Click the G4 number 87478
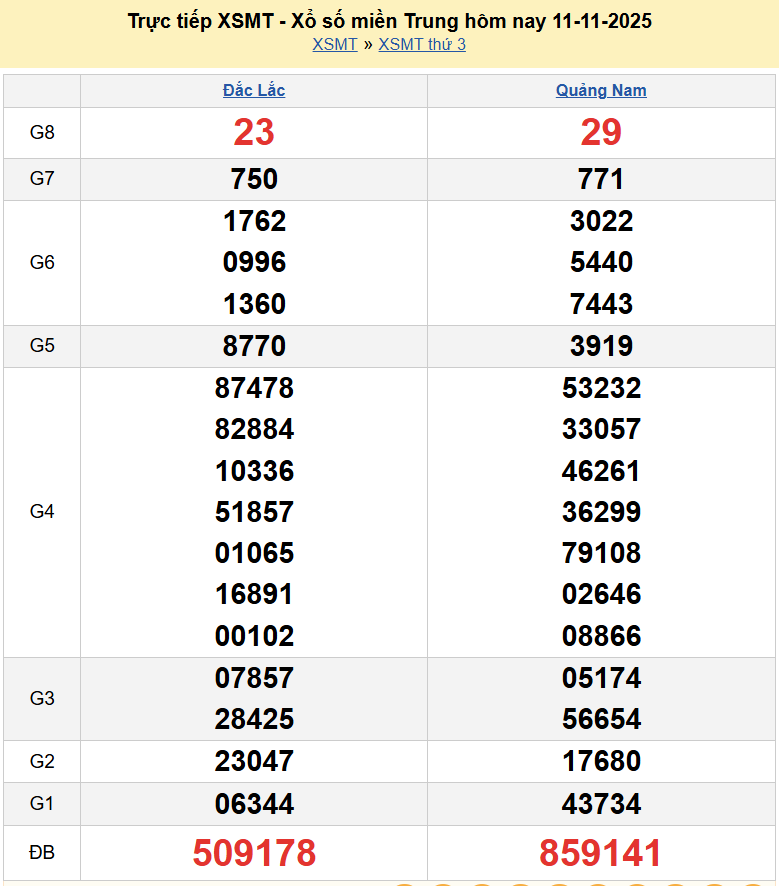This screenshot has height=886, width=779. pos(254,388)
